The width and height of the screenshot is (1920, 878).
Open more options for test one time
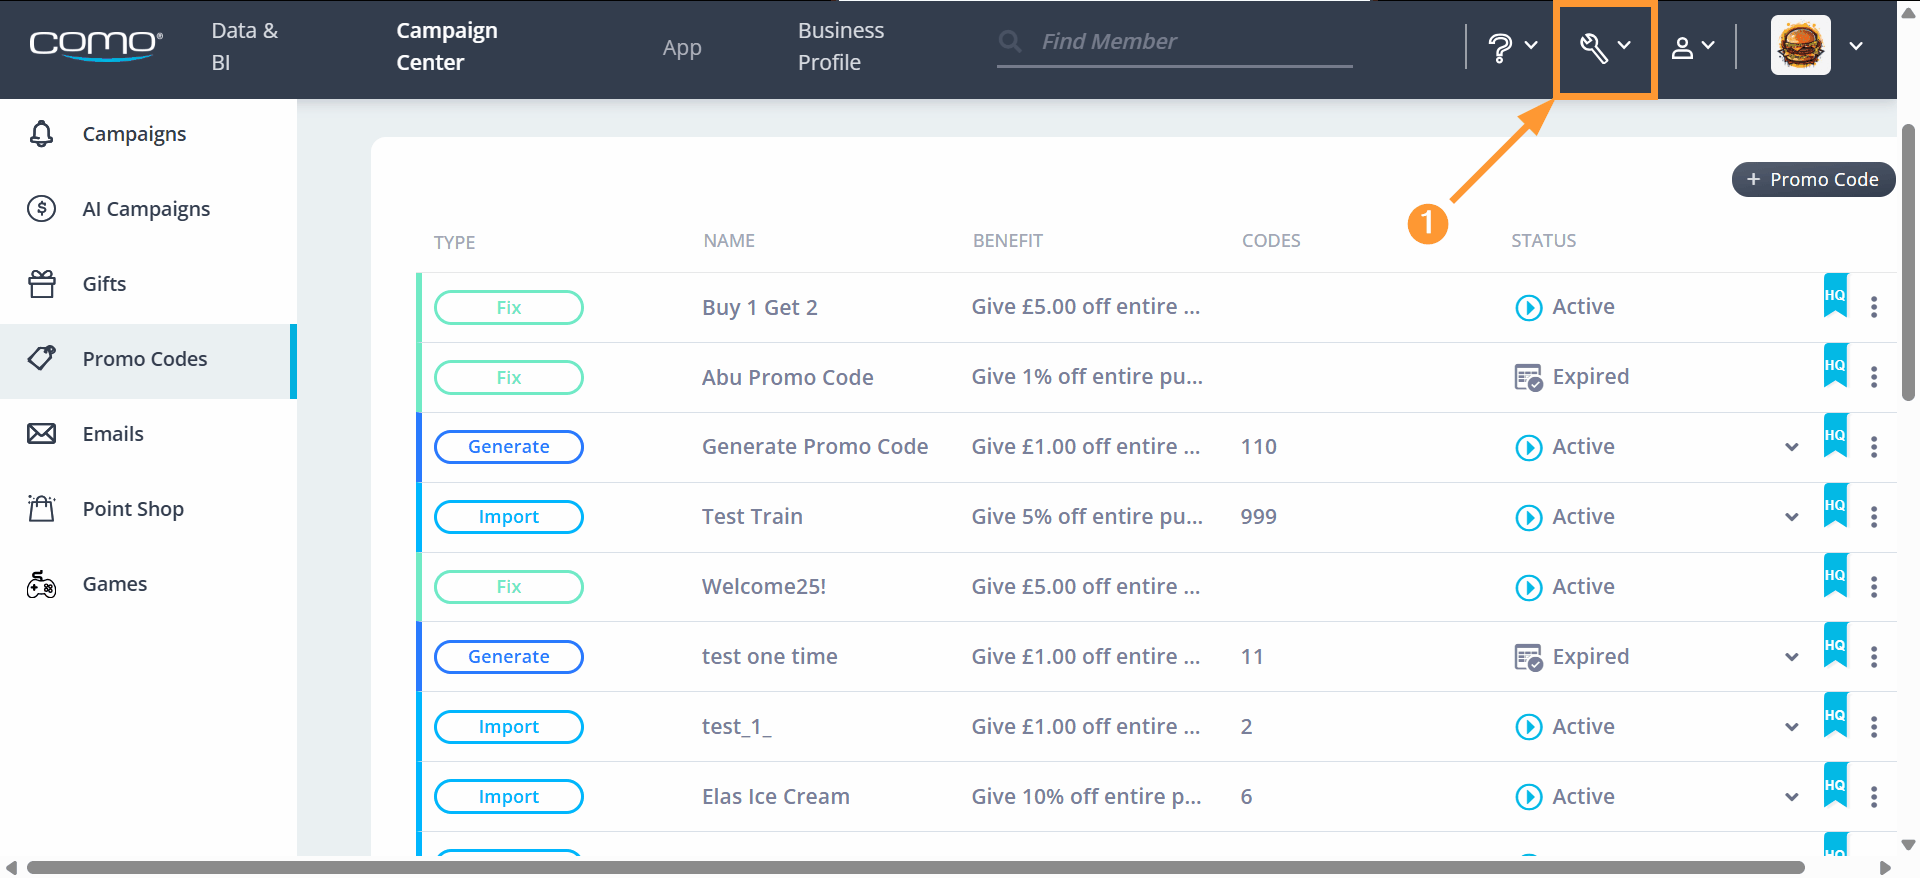click(1874, 657)
